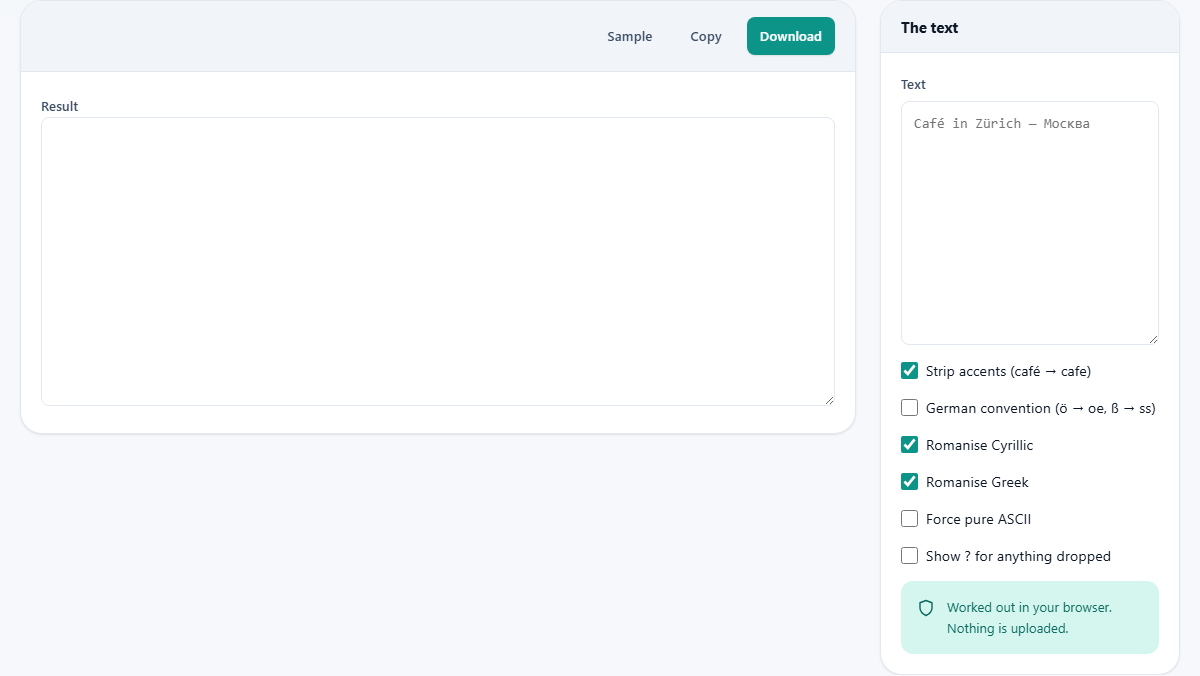Download the converted result
Screen dimensions: 1200x676
click(x=791, y=36)
